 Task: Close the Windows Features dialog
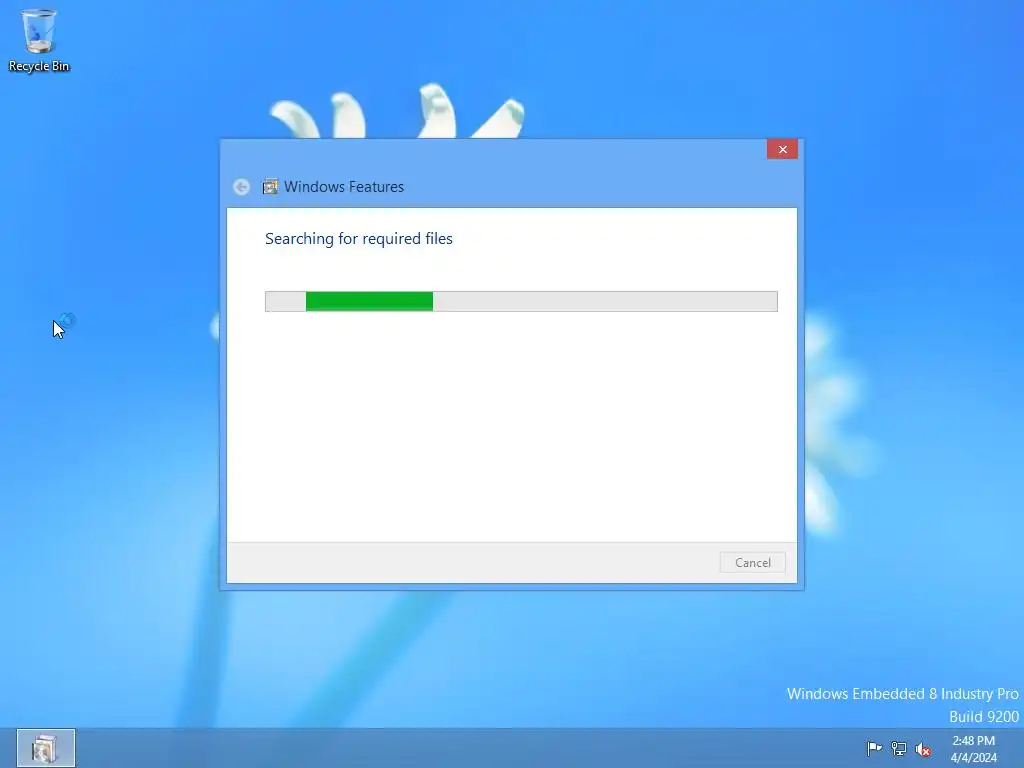point(782,150)
